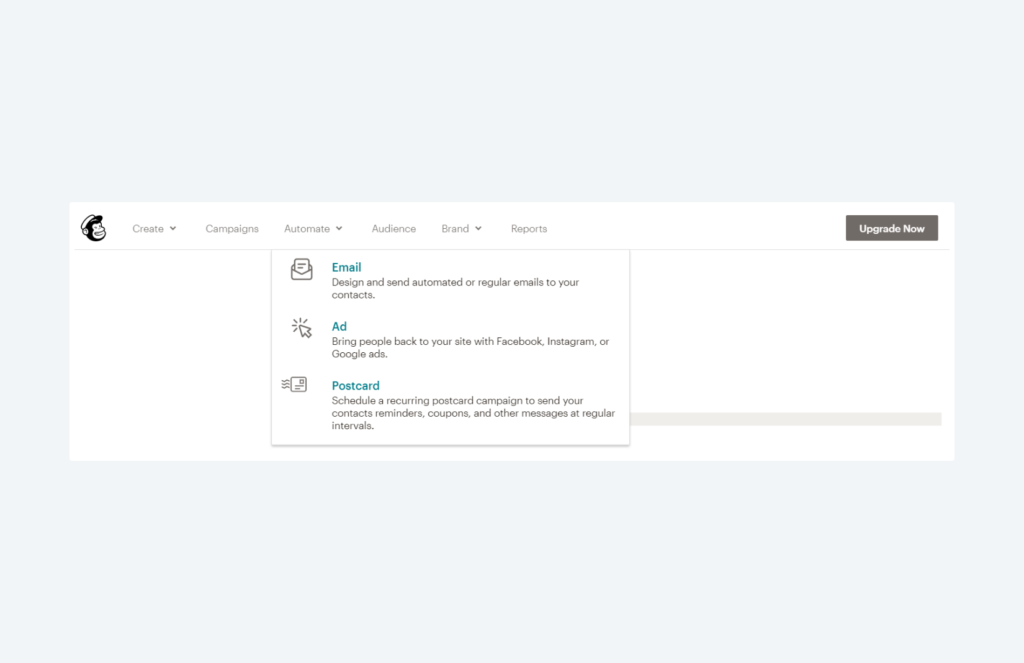This screenshot has width=1024, height=663.
Task: Click the Mailchimp monkey logo
Action: pyautogui.click(x=93, y=228)
